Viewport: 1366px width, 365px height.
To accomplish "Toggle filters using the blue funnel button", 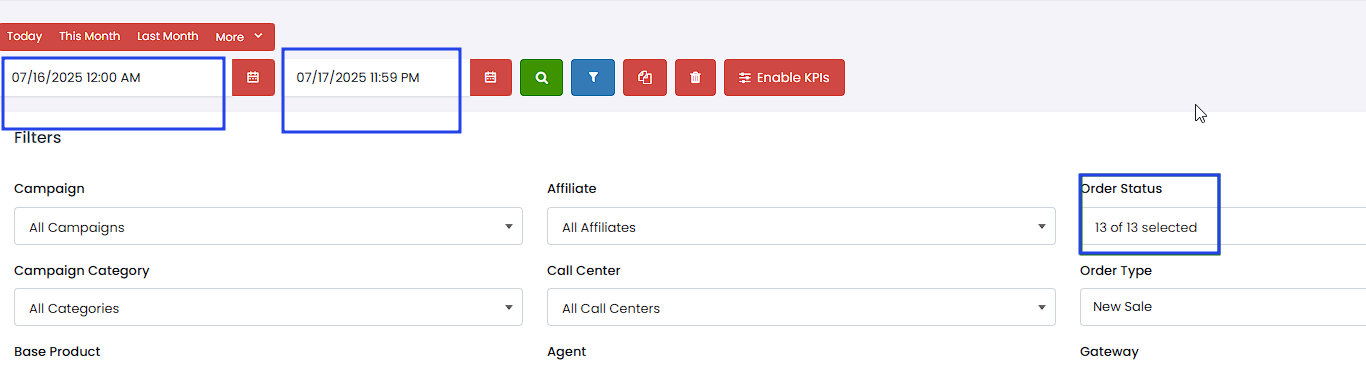I will [x=593, y=77].
